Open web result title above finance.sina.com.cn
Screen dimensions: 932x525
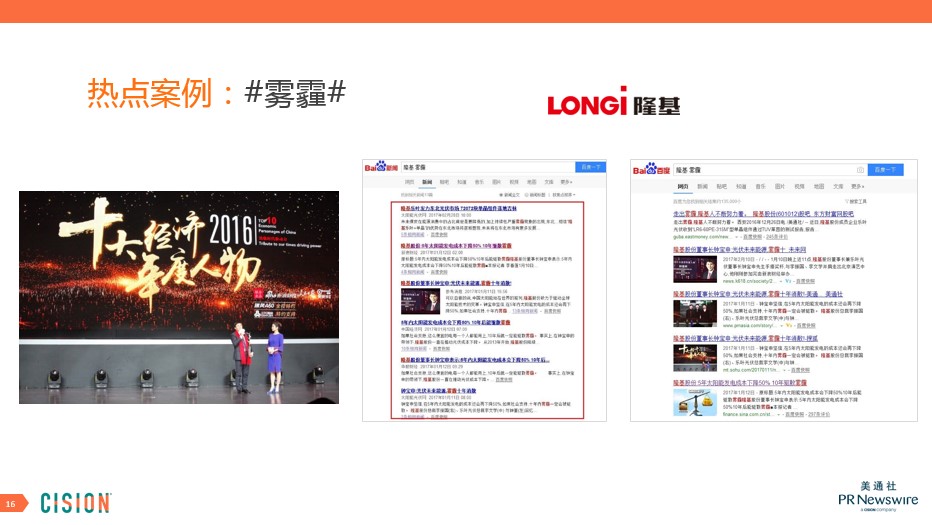[x=739, y=383]
